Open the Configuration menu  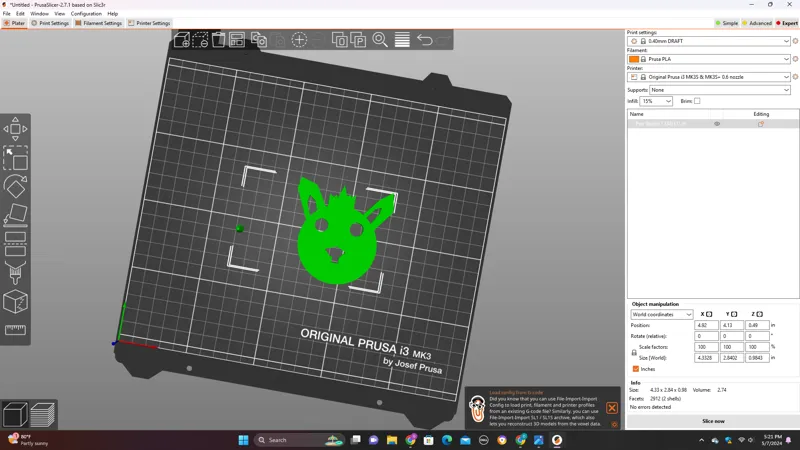[86, 14]
